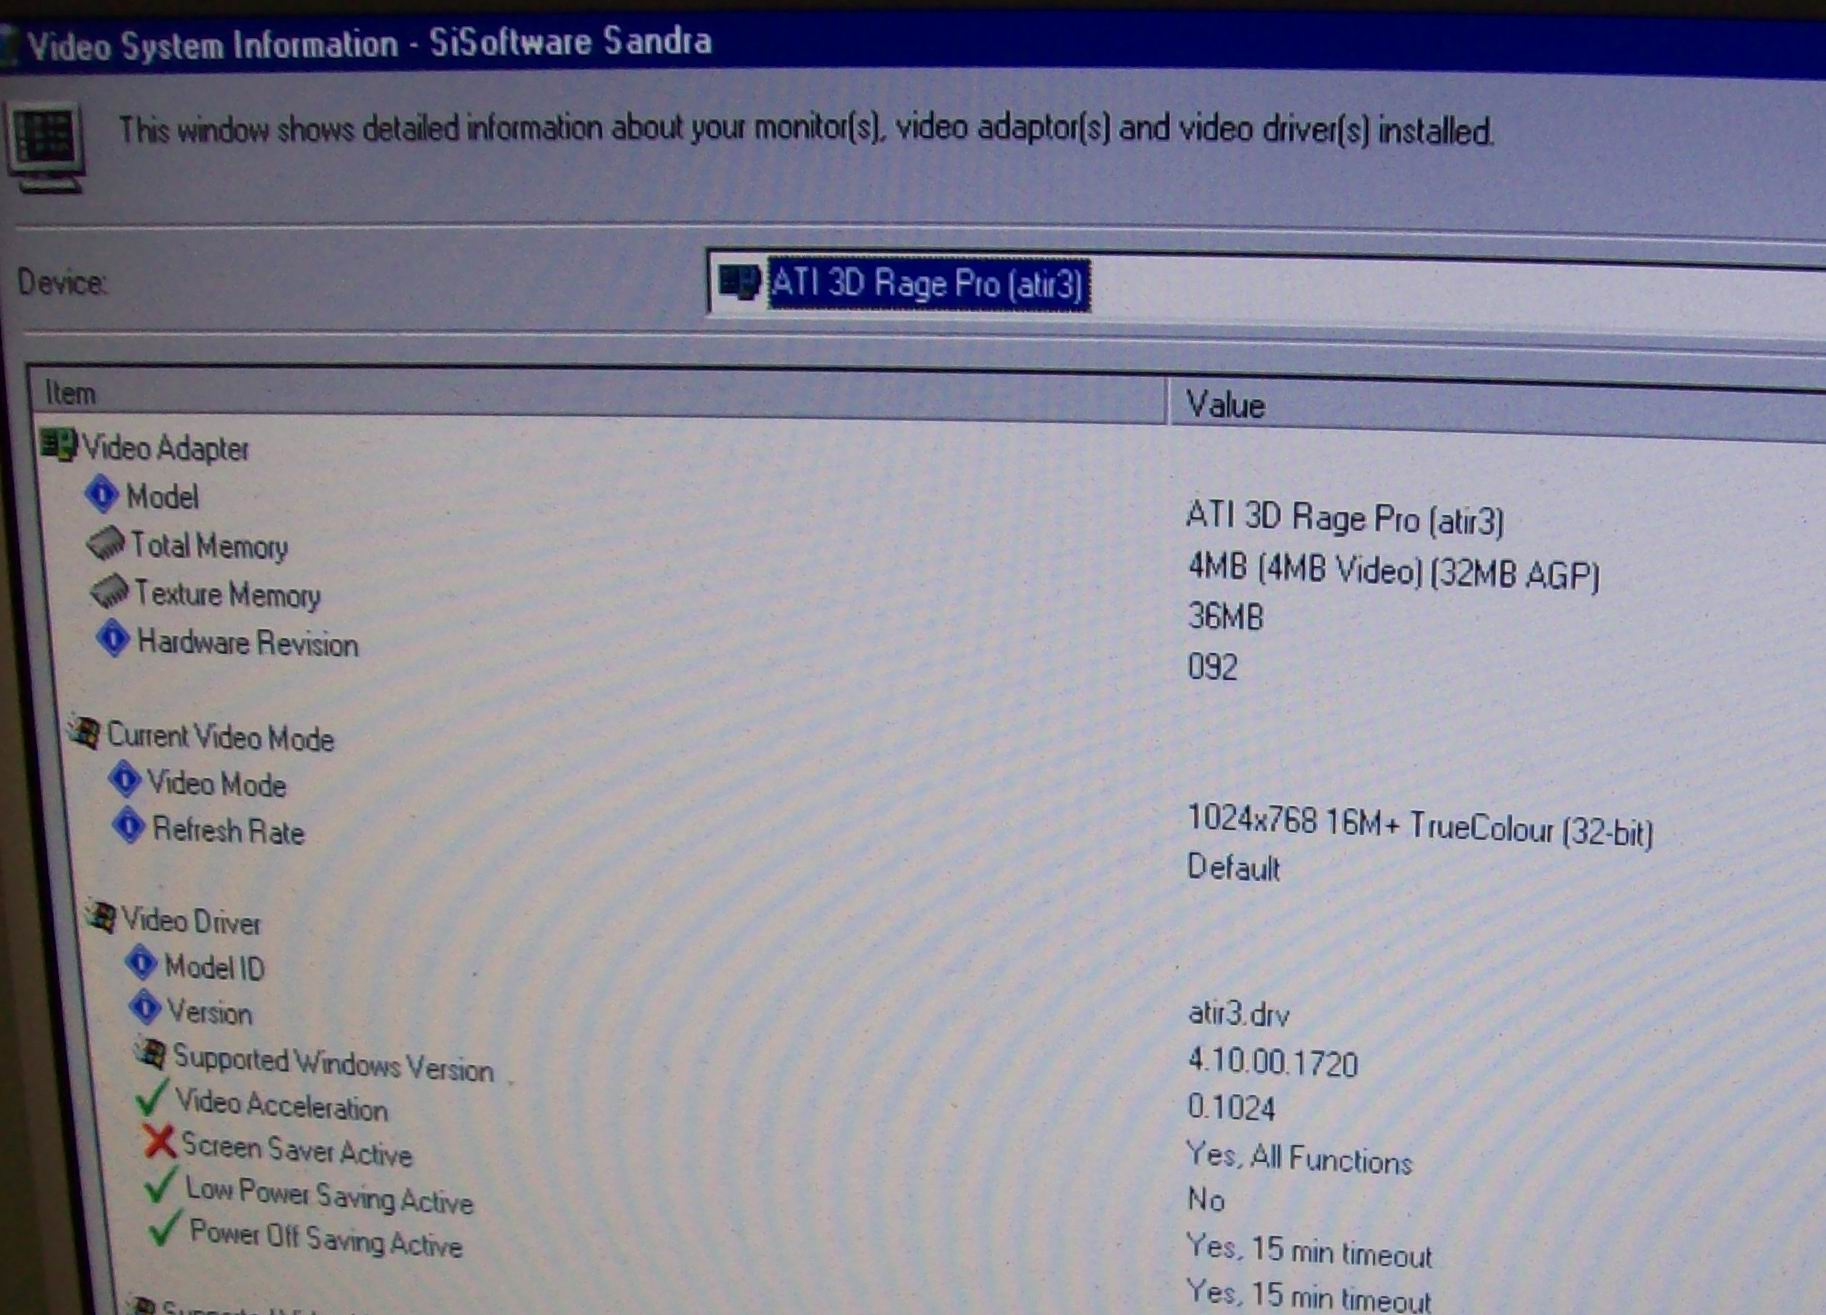Click the red X beside Screen Saver Active
The image size is (1826, 1315).
point(158,1141)
